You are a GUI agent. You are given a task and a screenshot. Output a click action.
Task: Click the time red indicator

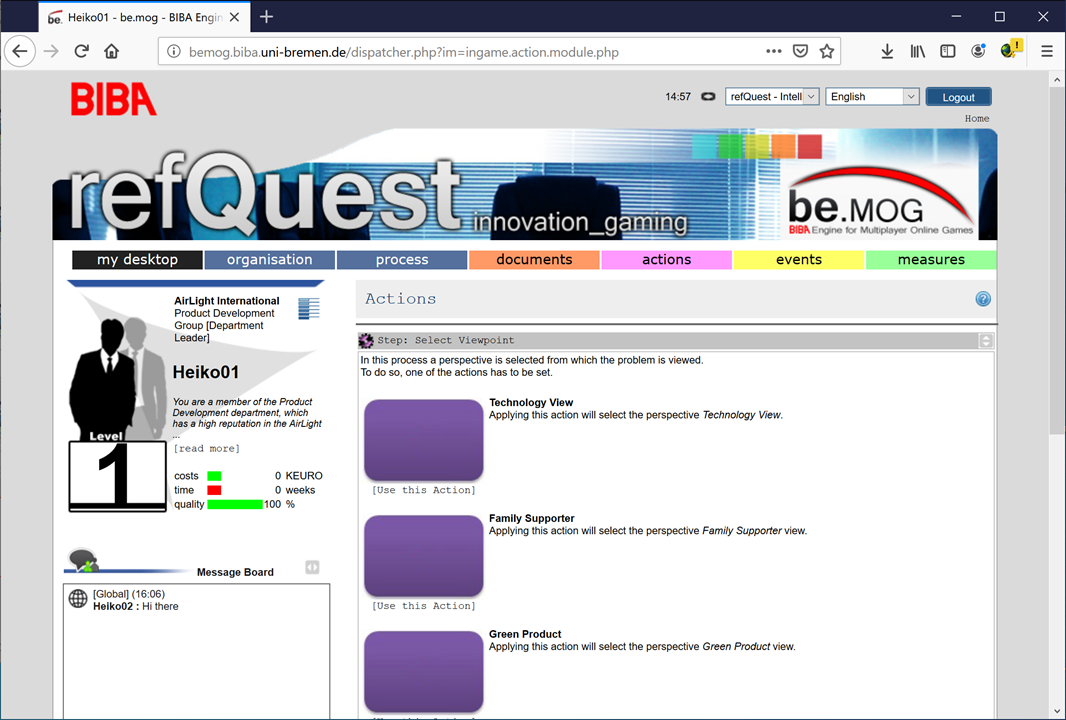coord(214,490)
